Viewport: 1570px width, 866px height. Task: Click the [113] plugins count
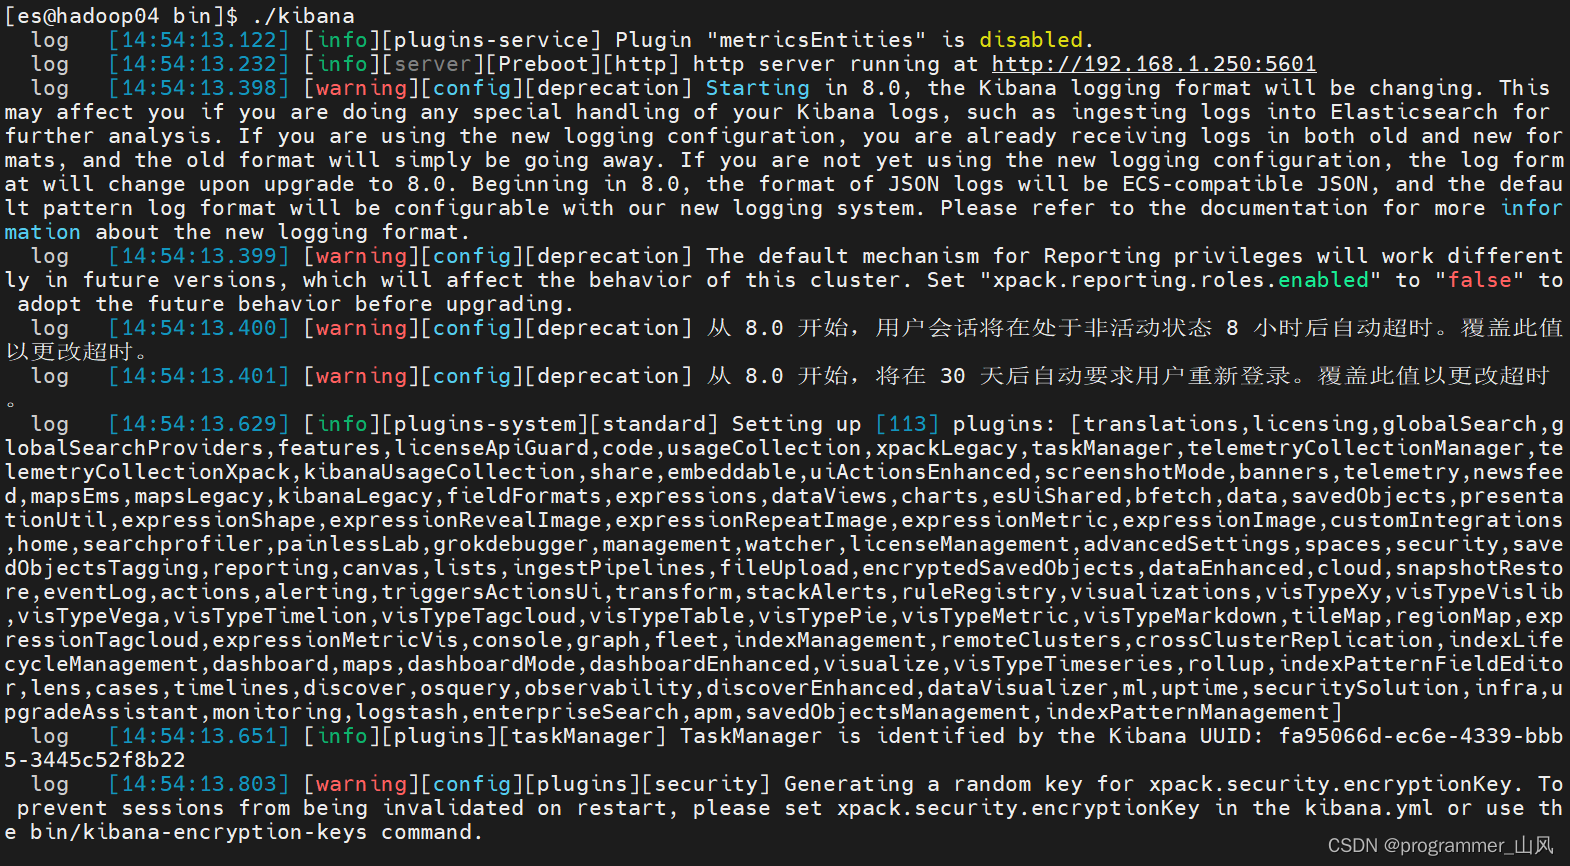(x=907, y=424)
